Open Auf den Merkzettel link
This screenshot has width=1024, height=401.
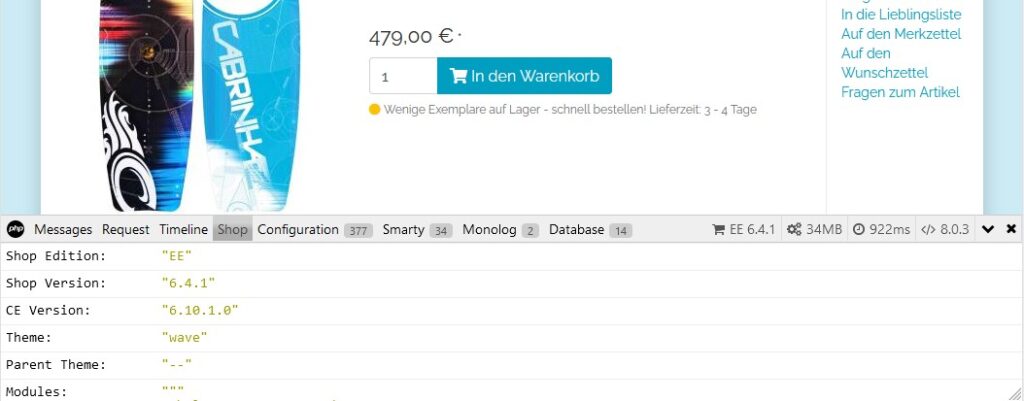[901, 34]
